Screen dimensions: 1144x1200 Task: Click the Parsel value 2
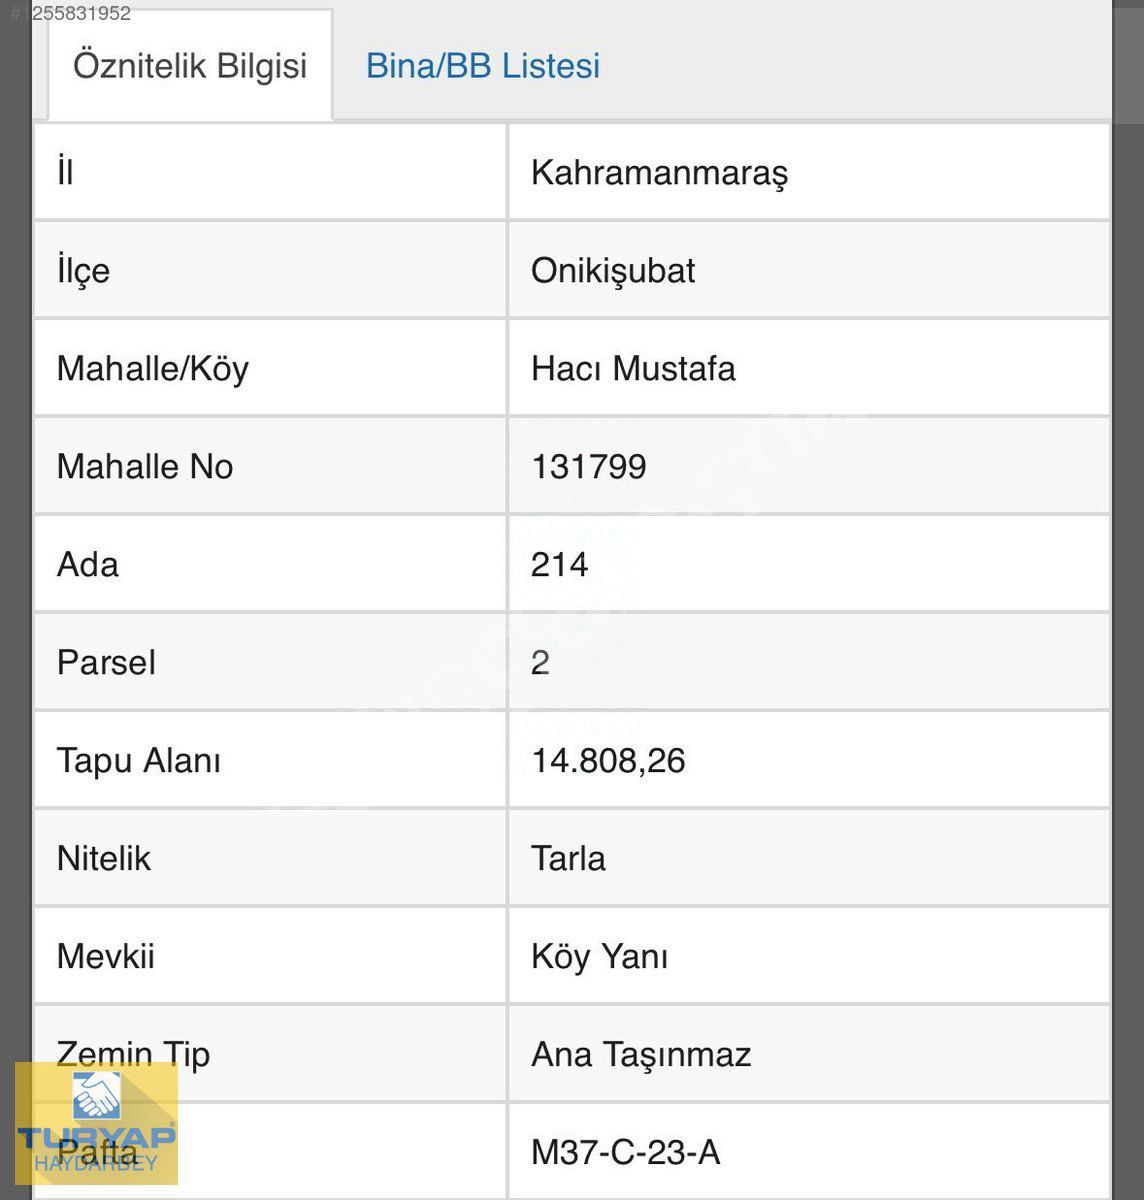[540, 662]
